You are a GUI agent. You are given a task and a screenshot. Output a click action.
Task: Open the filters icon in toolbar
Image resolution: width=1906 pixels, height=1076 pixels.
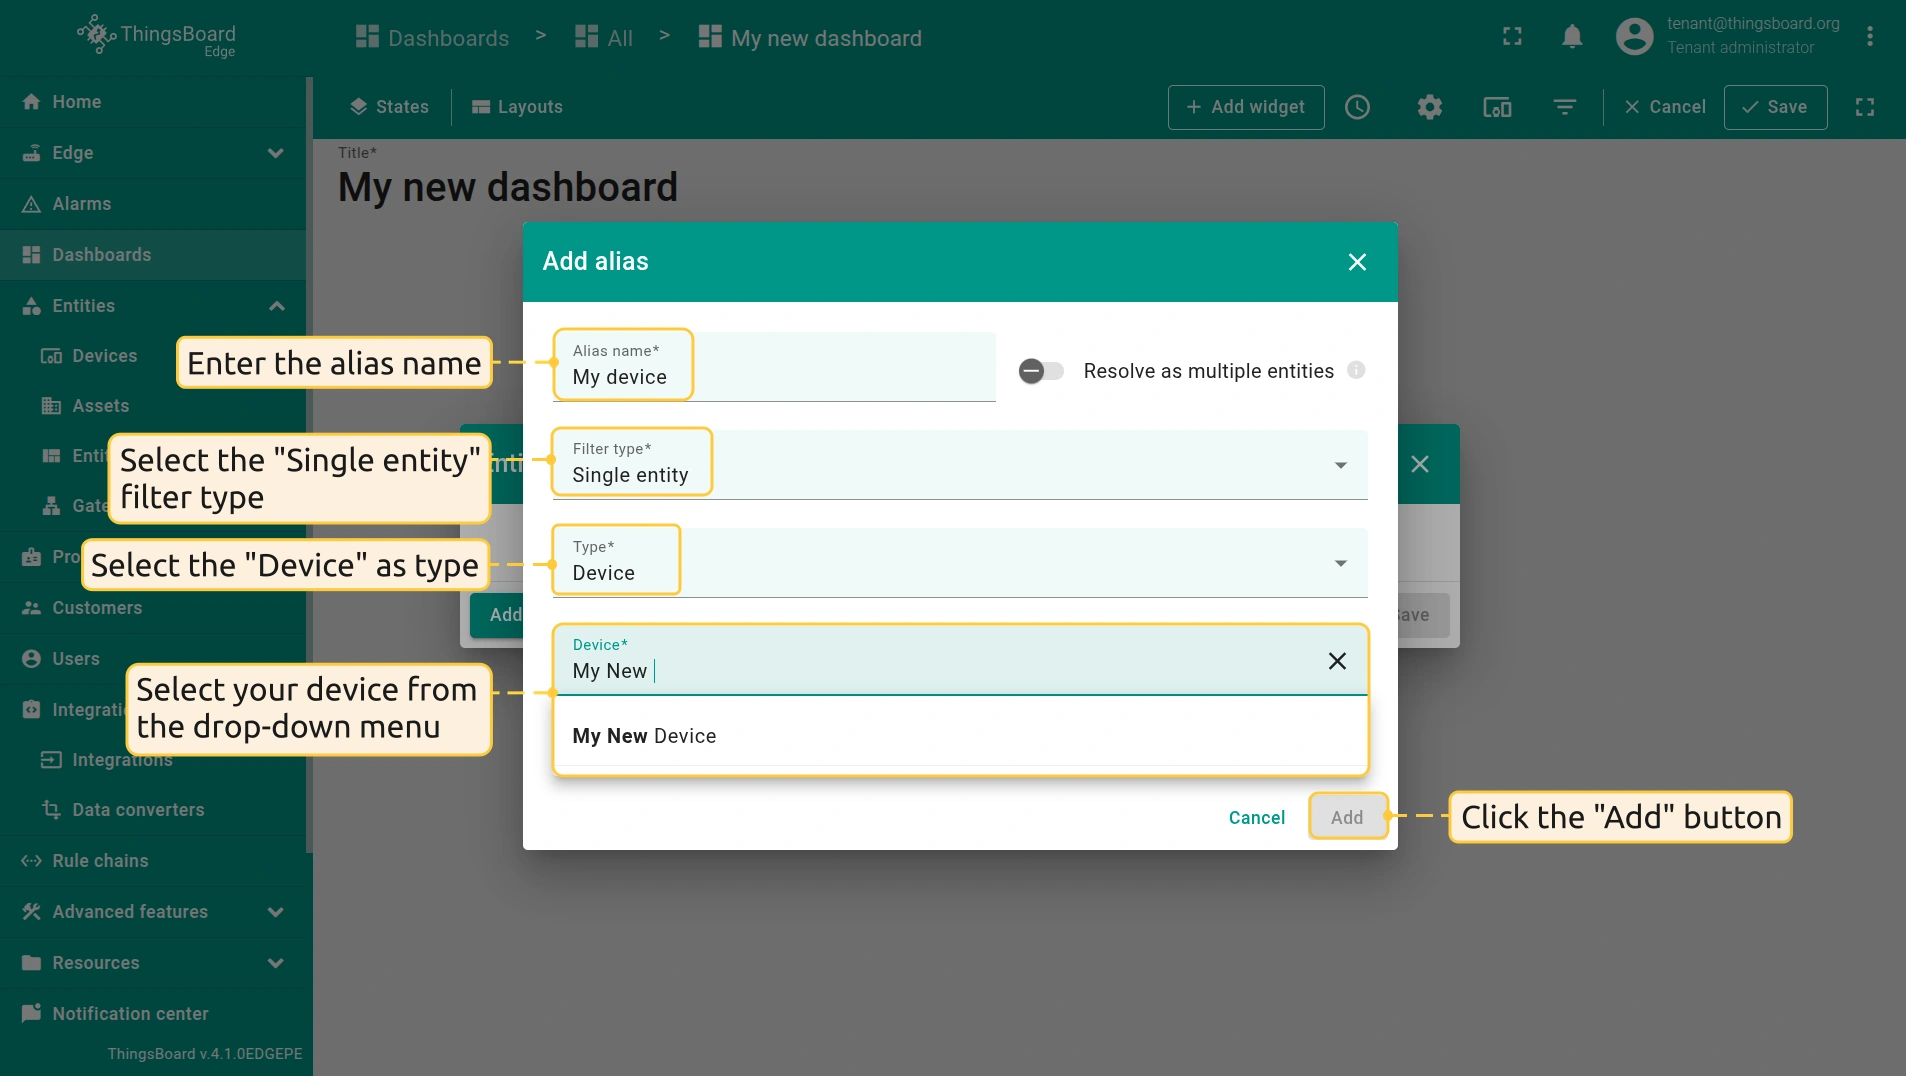pyautogui.click(x=1564, y=107)
